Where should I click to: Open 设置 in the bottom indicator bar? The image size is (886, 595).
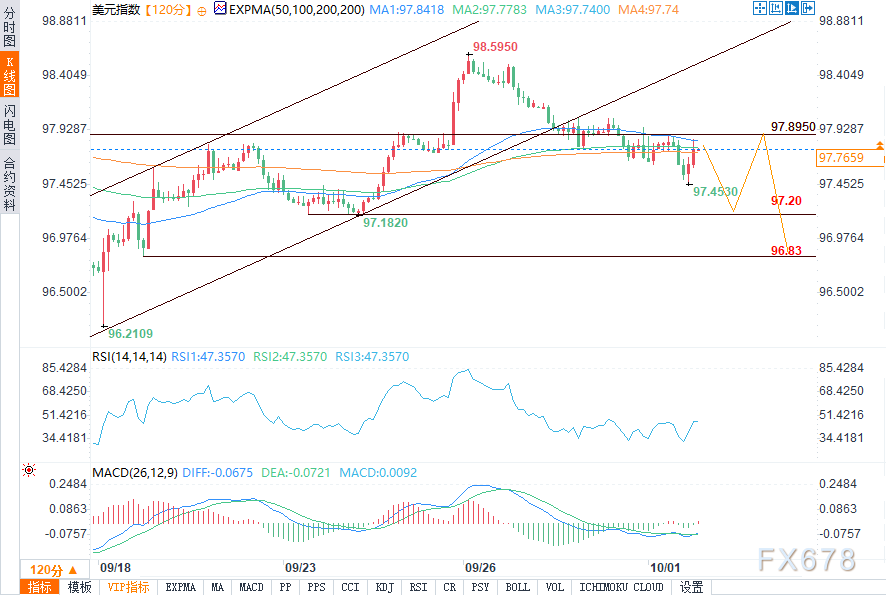tap(691, 587)
